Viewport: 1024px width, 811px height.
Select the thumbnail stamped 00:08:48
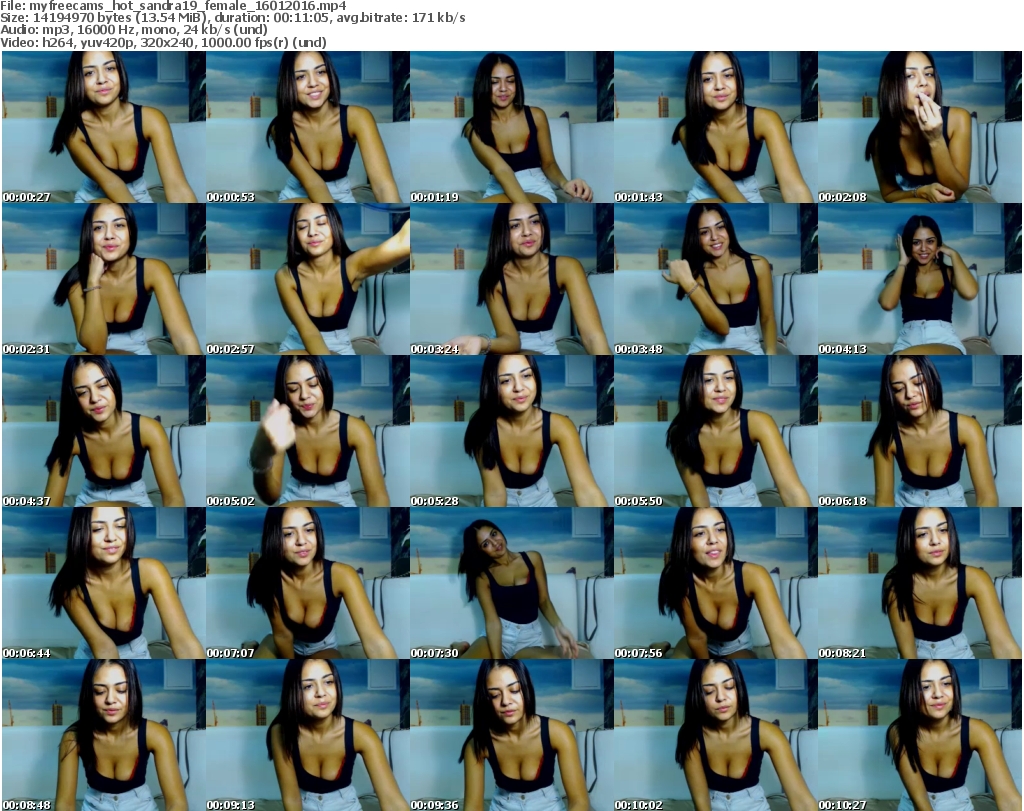click(x=104, y=735)
